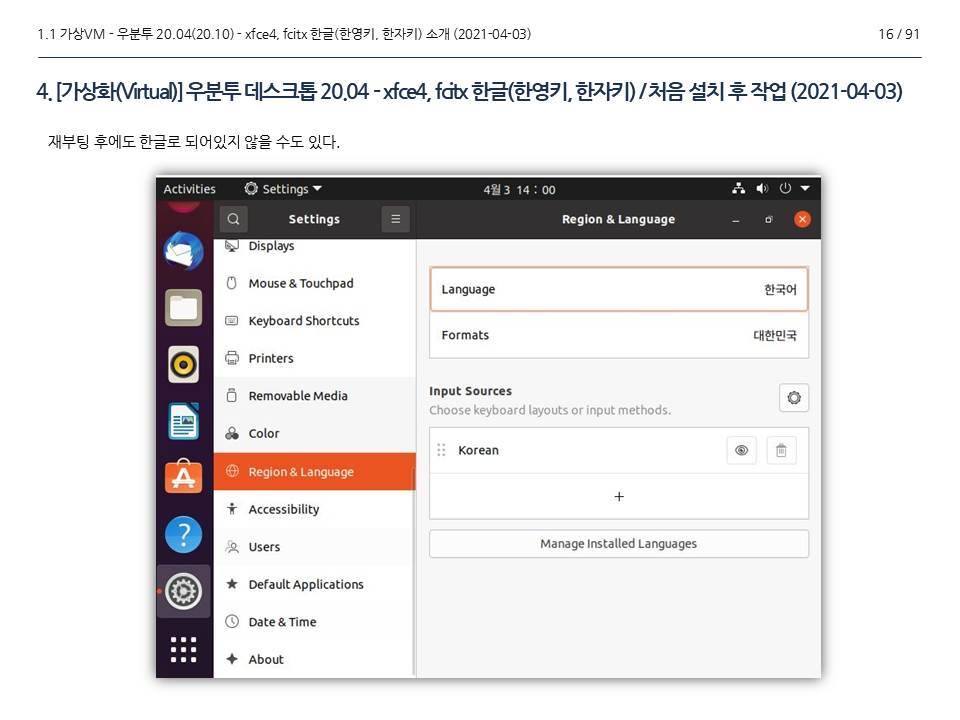
Task: Go to Users settings
Action: point(315,547)
